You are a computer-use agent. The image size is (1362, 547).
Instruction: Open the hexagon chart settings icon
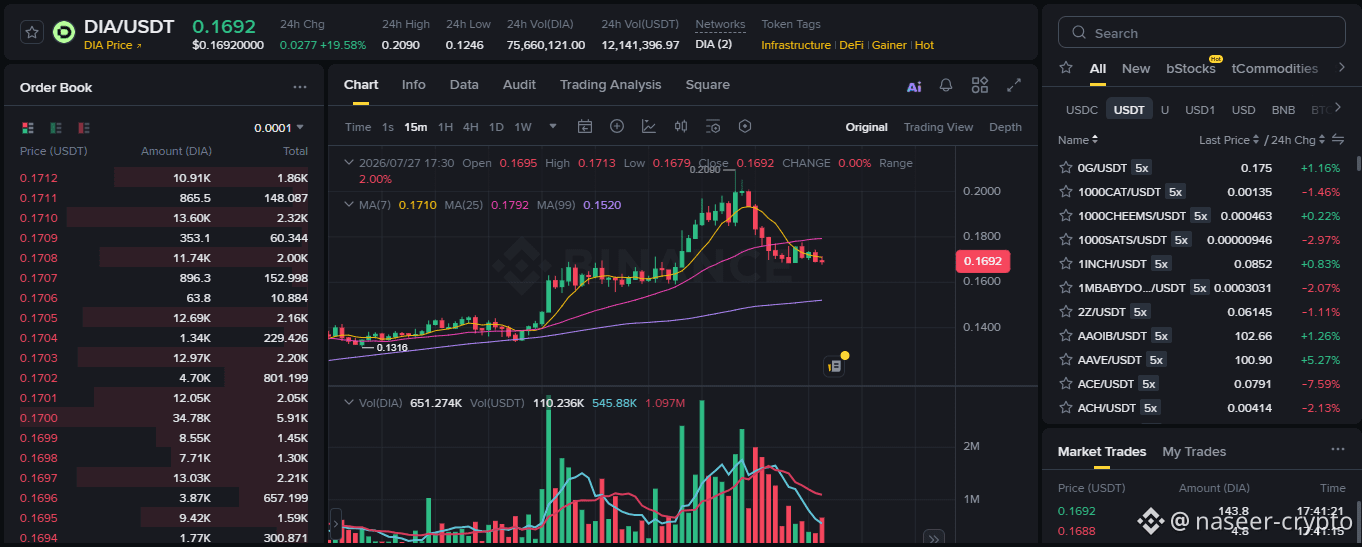[745, 127]
